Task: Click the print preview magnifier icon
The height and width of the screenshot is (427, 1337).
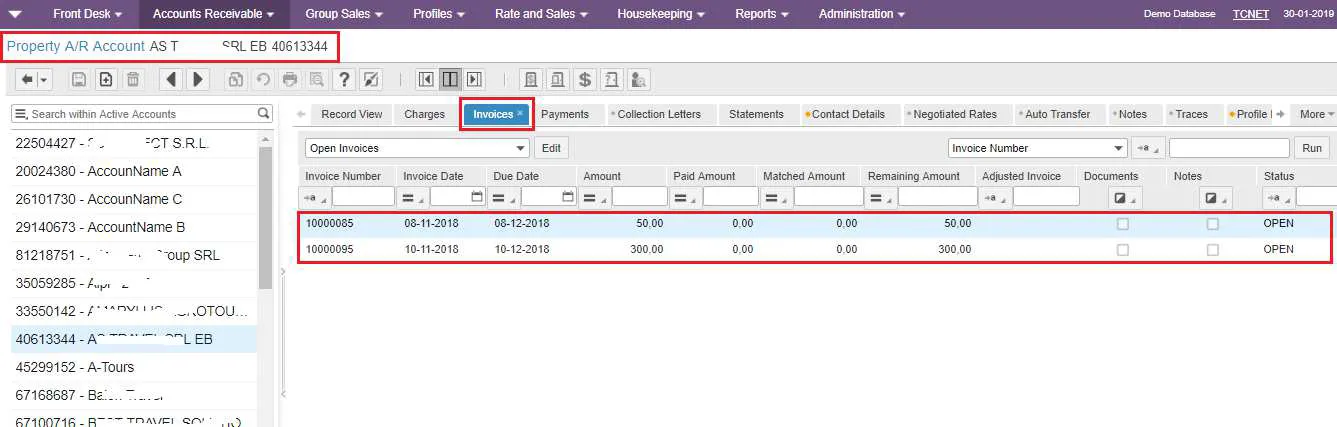Action: [316, 79]
